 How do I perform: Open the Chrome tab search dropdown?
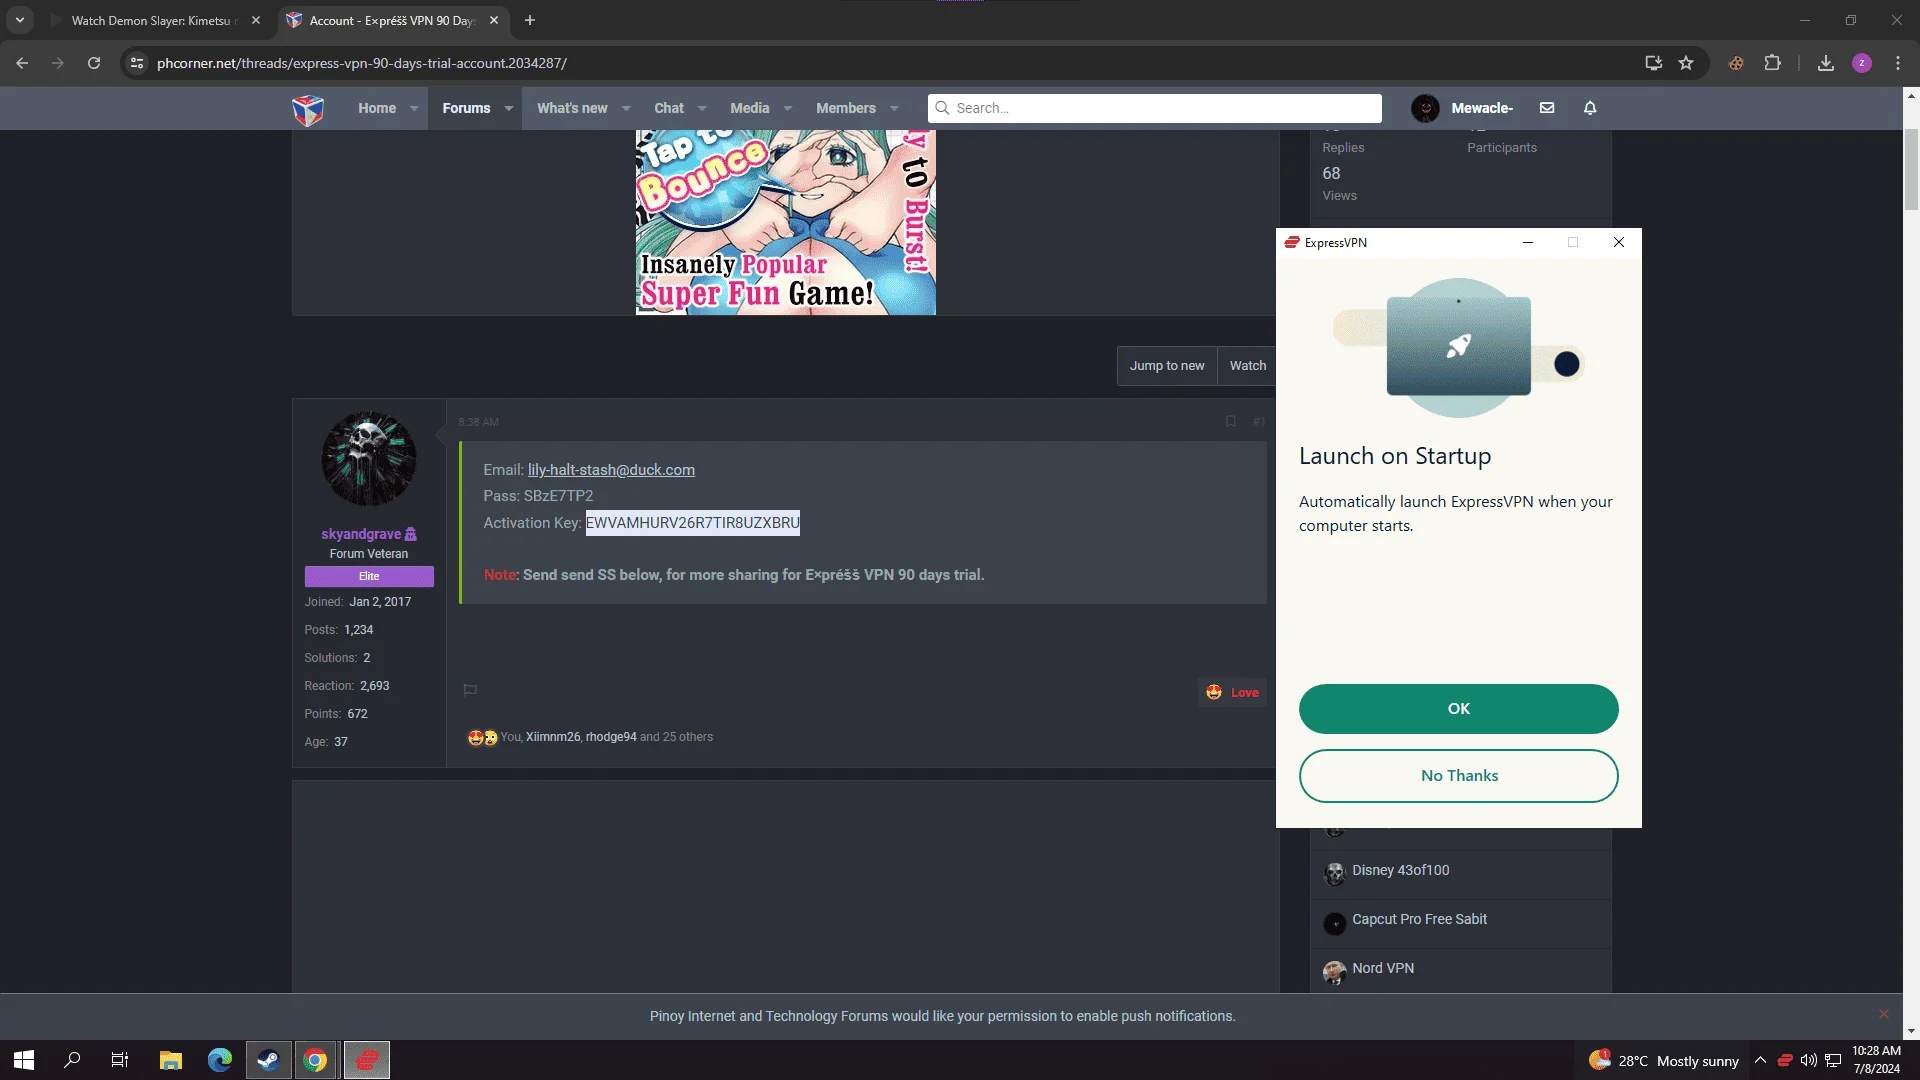tap(20, 20)
